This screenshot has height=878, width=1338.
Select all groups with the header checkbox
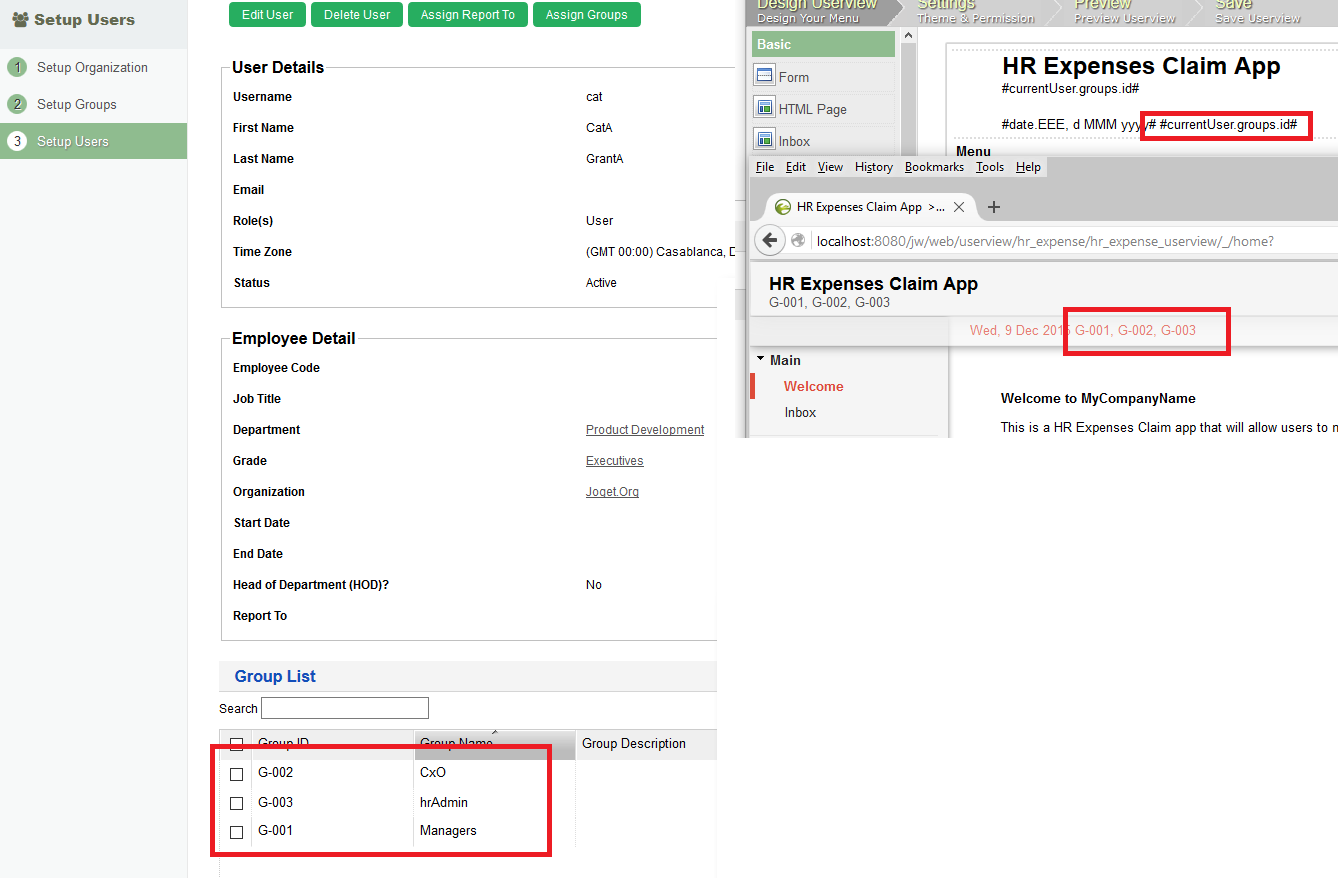[237, 744]
